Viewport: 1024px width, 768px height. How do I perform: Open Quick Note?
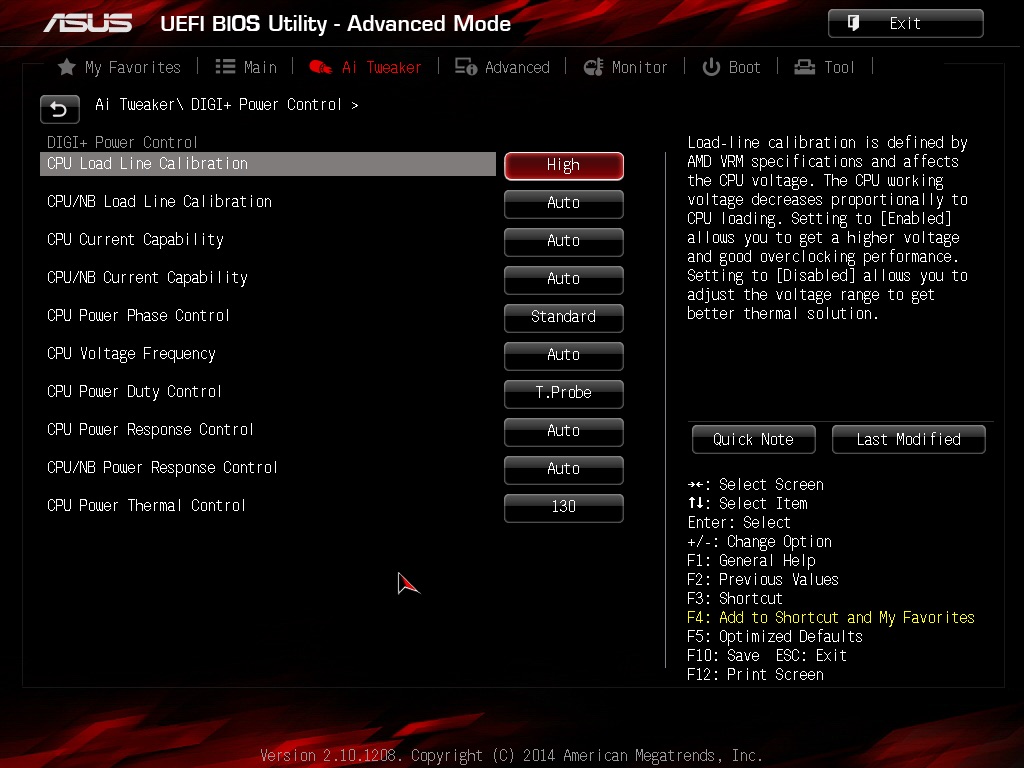(x=754, y=440)
